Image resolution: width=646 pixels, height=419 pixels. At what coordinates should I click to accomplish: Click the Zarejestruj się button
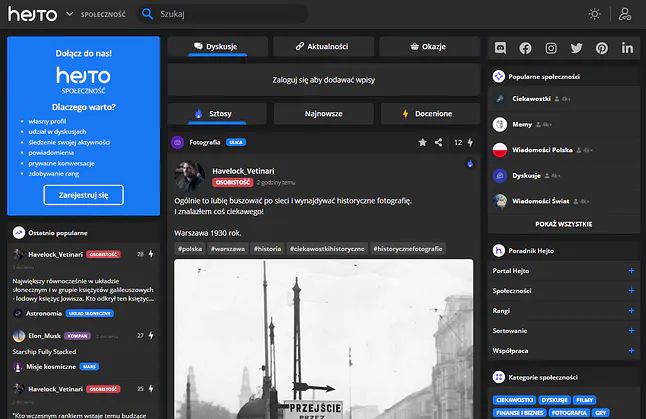pyautogui.click(x=83, y=195)
